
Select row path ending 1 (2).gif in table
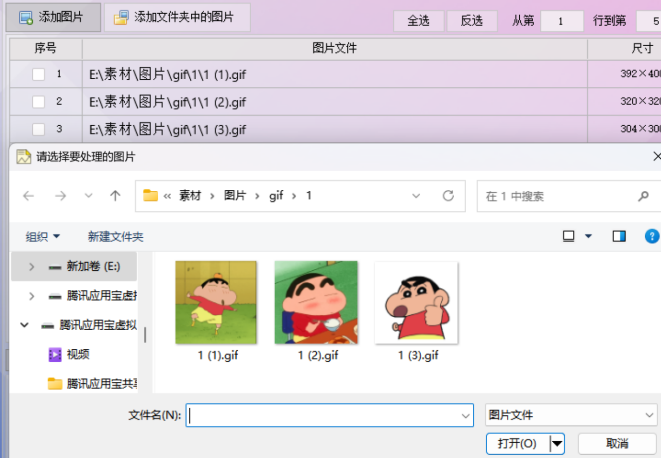[167, 102]
